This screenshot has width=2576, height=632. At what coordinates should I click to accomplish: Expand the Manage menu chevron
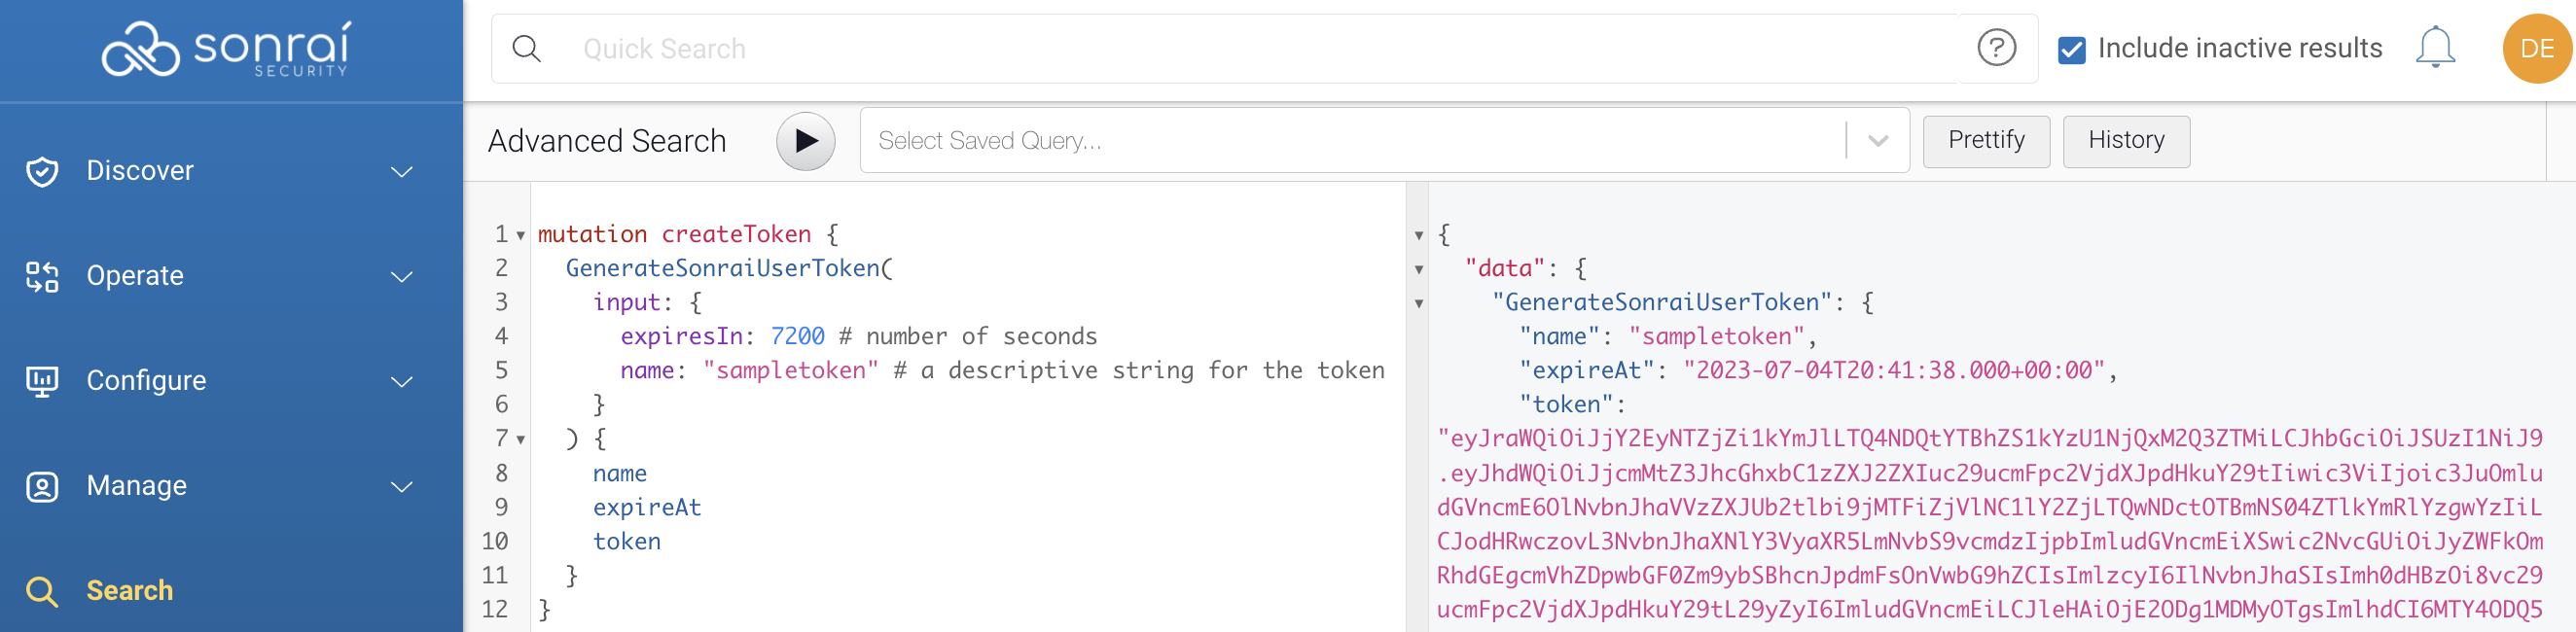pos(402,487)
